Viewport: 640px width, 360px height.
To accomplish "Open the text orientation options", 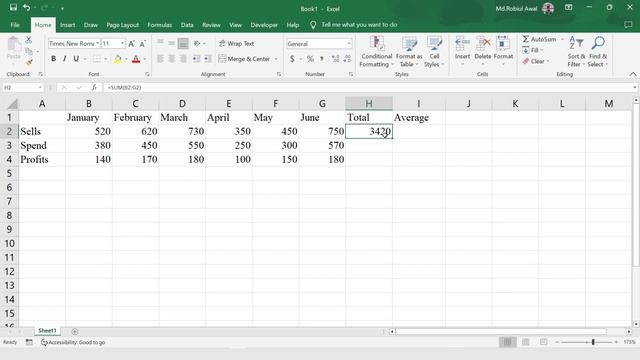I will 199,43.
